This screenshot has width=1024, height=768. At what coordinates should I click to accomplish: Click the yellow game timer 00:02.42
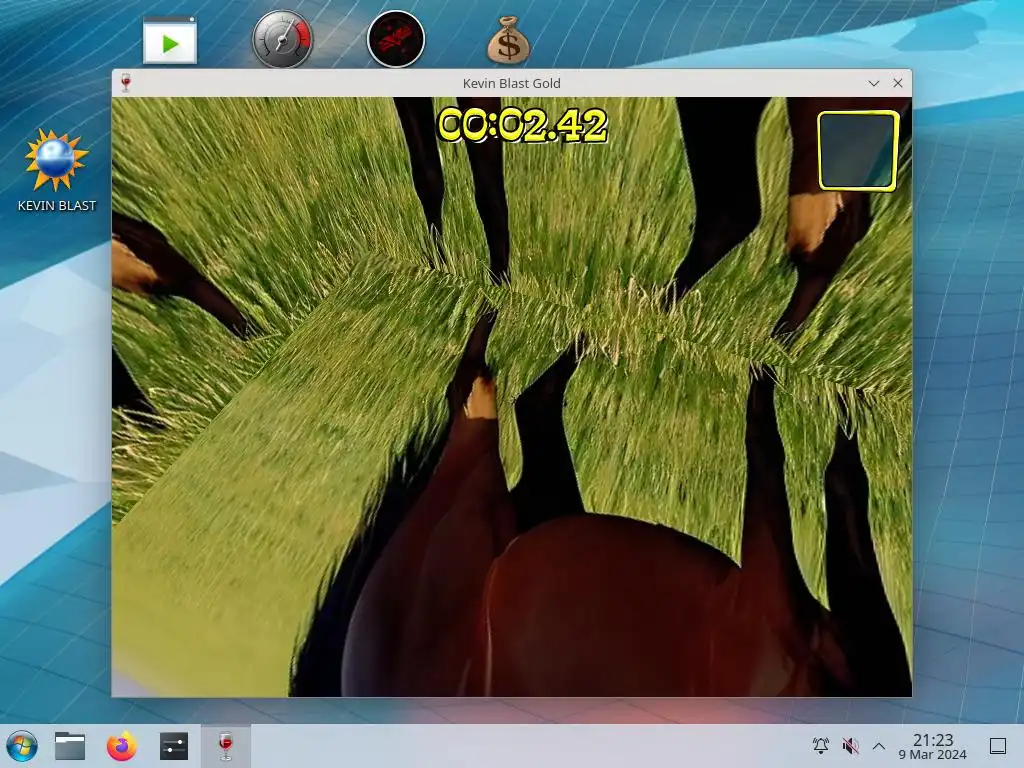(522, 125)
